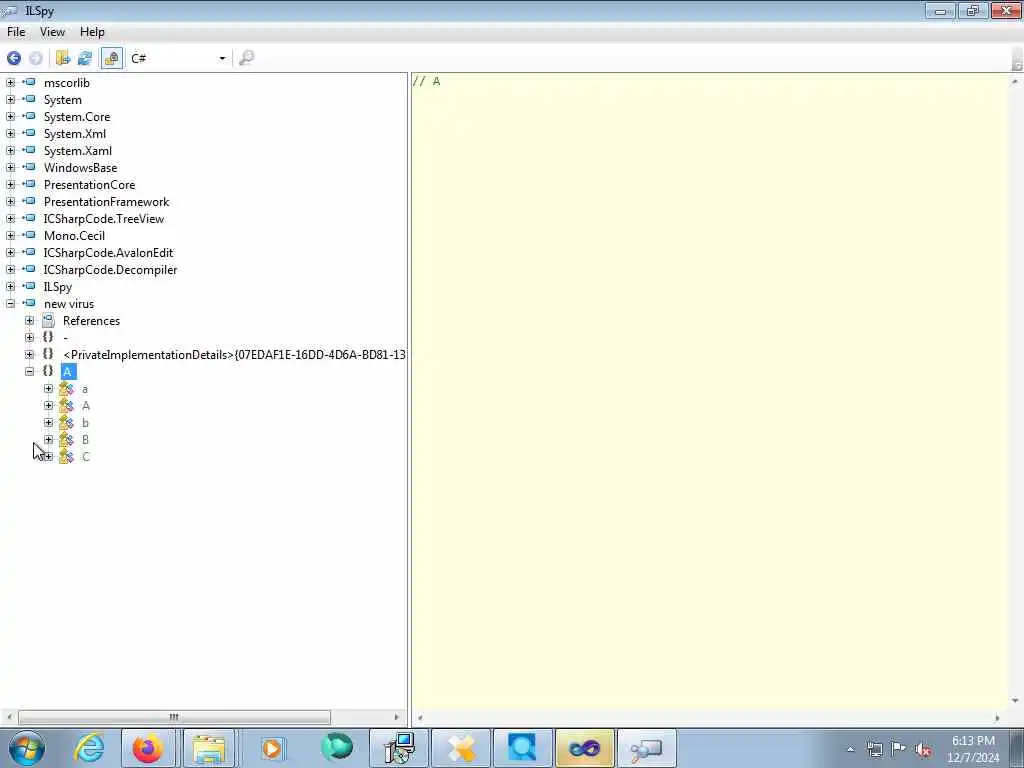Click code pane scroll down arrow
Viewport: 1024px width, 768px height.
(1016, 700)
